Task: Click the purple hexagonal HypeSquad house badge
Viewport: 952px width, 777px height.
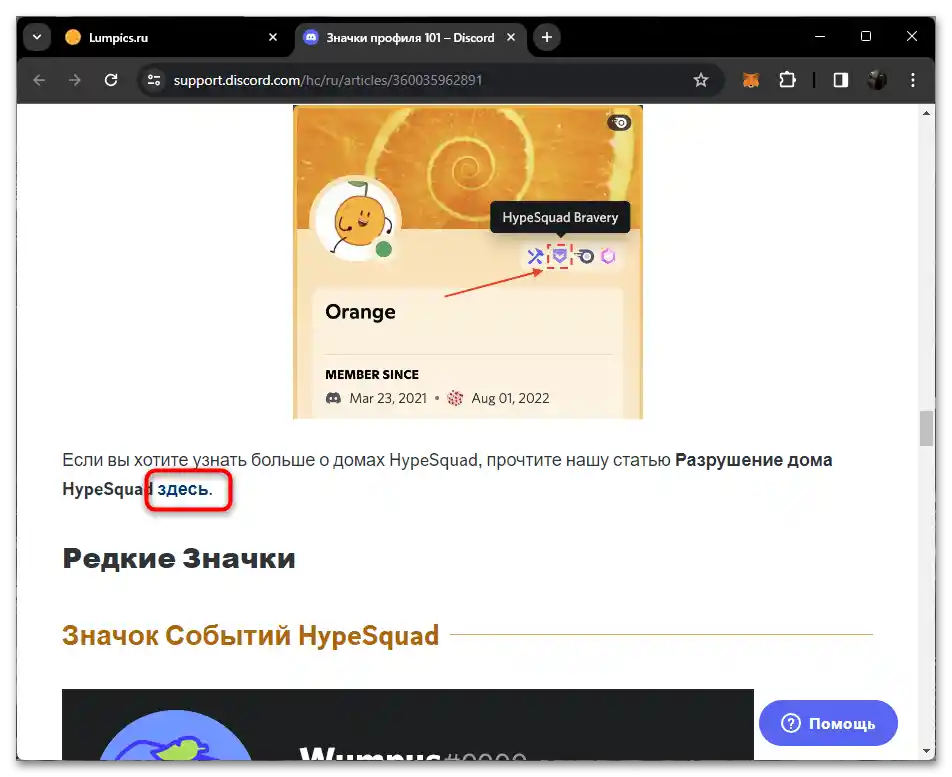Action: coord(608,256)
